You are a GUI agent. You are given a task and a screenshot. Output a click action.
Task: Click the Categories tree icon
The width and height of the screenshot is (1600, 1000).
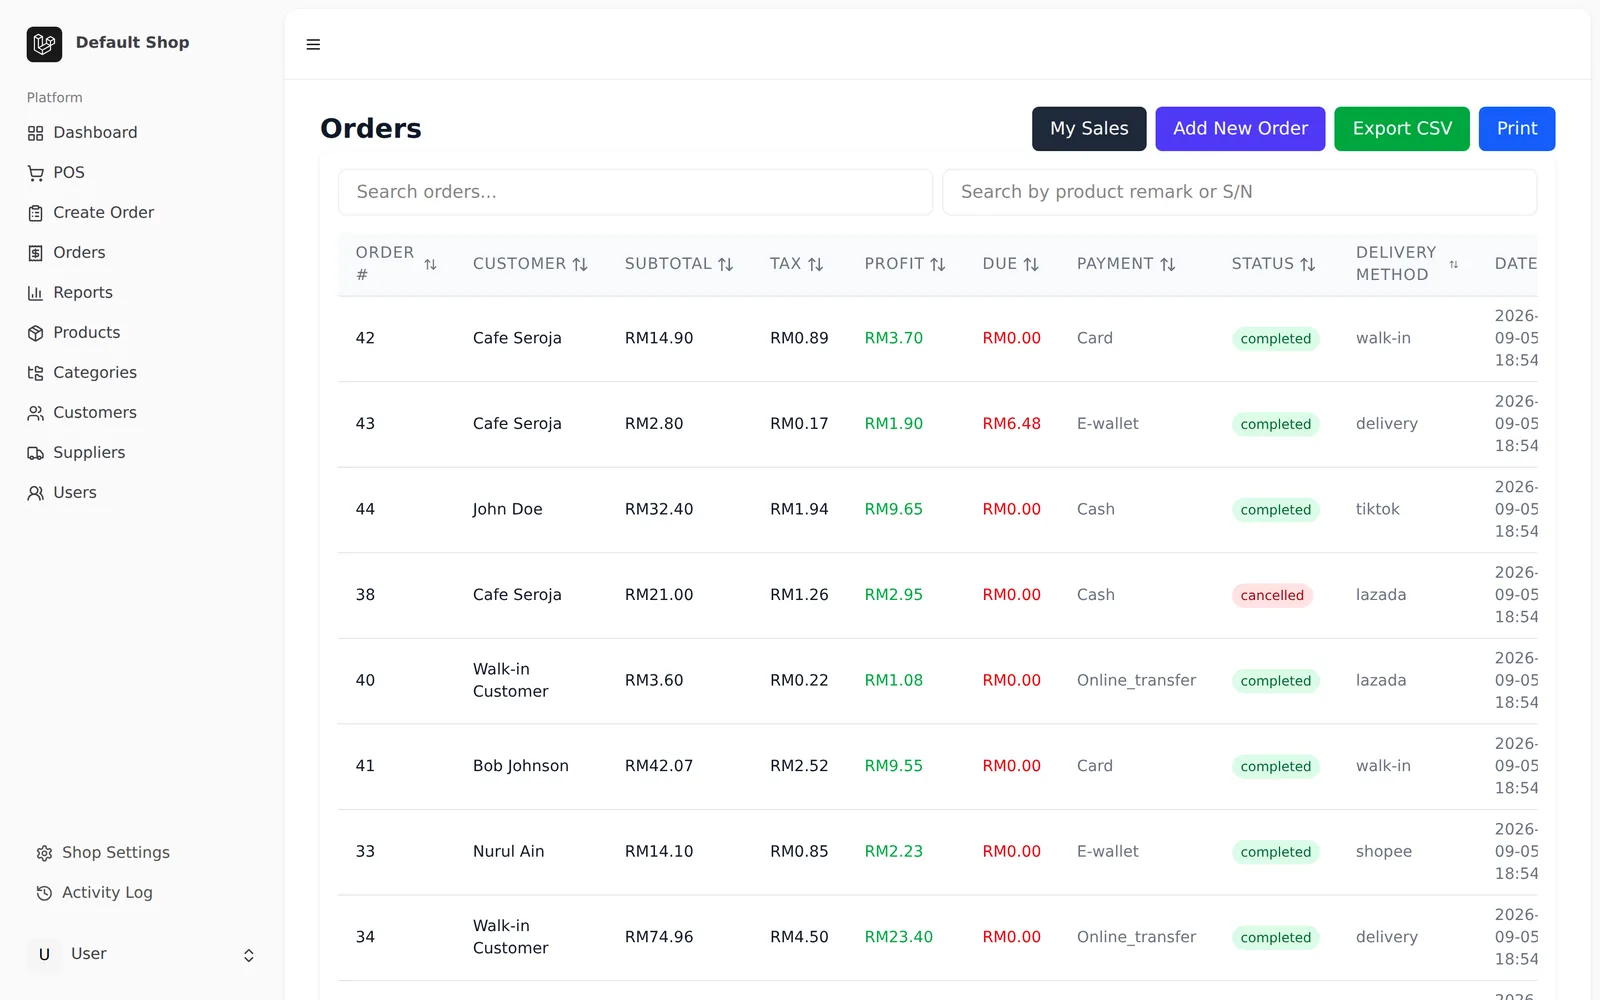36,373
